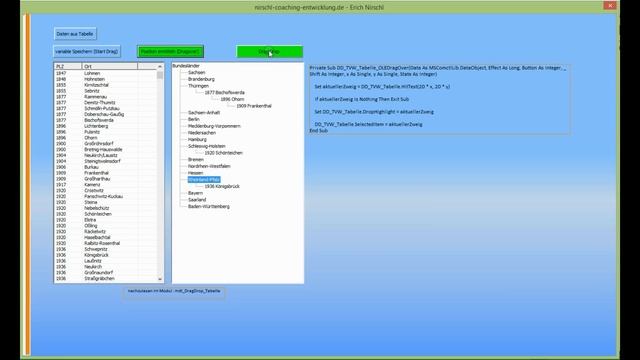This screenshot has width=640, height=360.
Task: Click the 'Daten aus Tabelle' button
Action: pyautogui.click(x=75, y=34)
